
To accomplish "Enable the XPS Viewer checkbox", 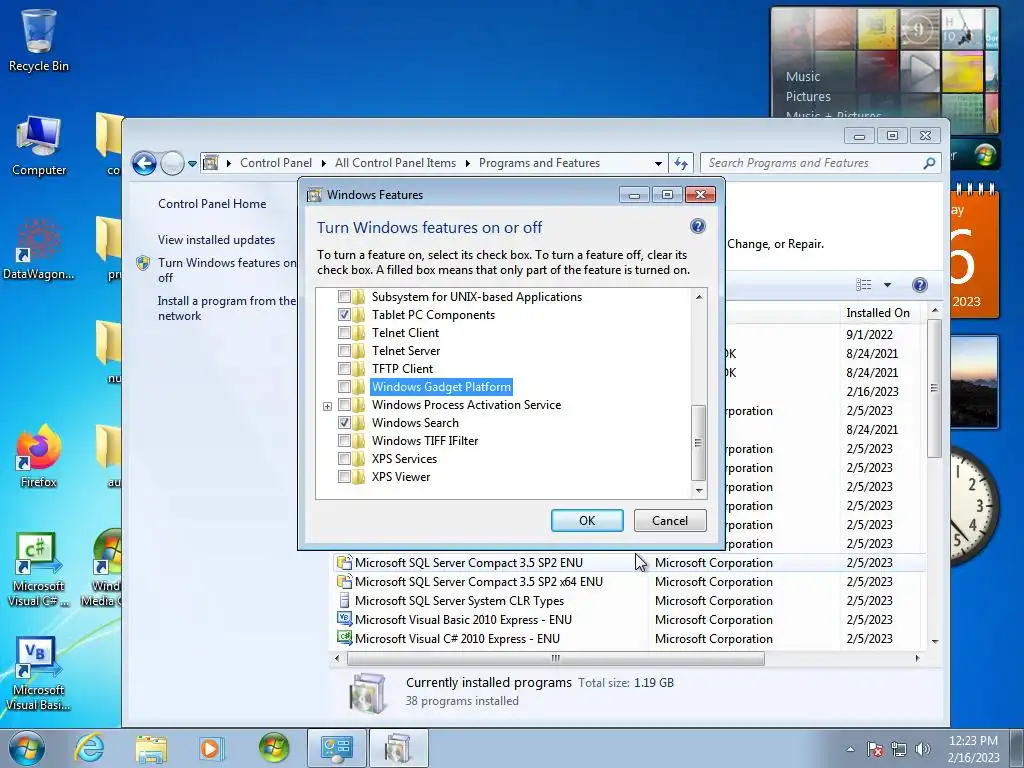I will [x=344, y=477].
